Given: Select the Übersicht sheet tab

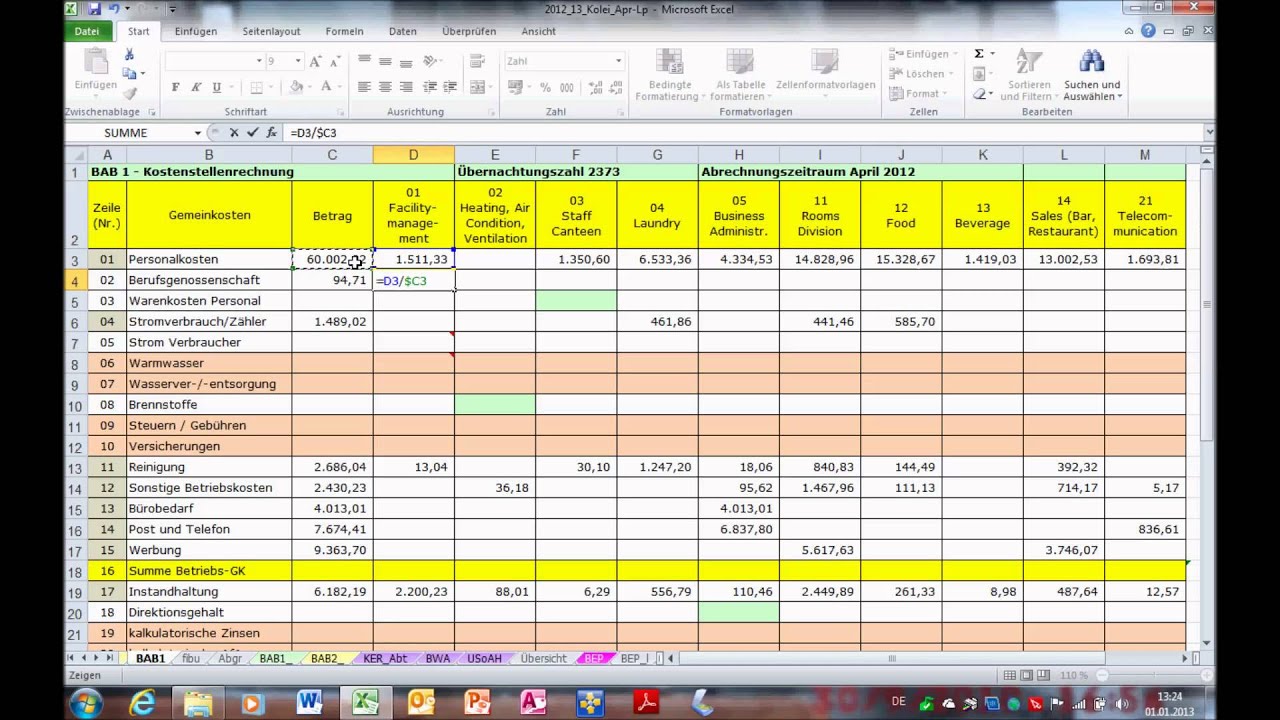Looking at the screenshot, I should 543,659.
